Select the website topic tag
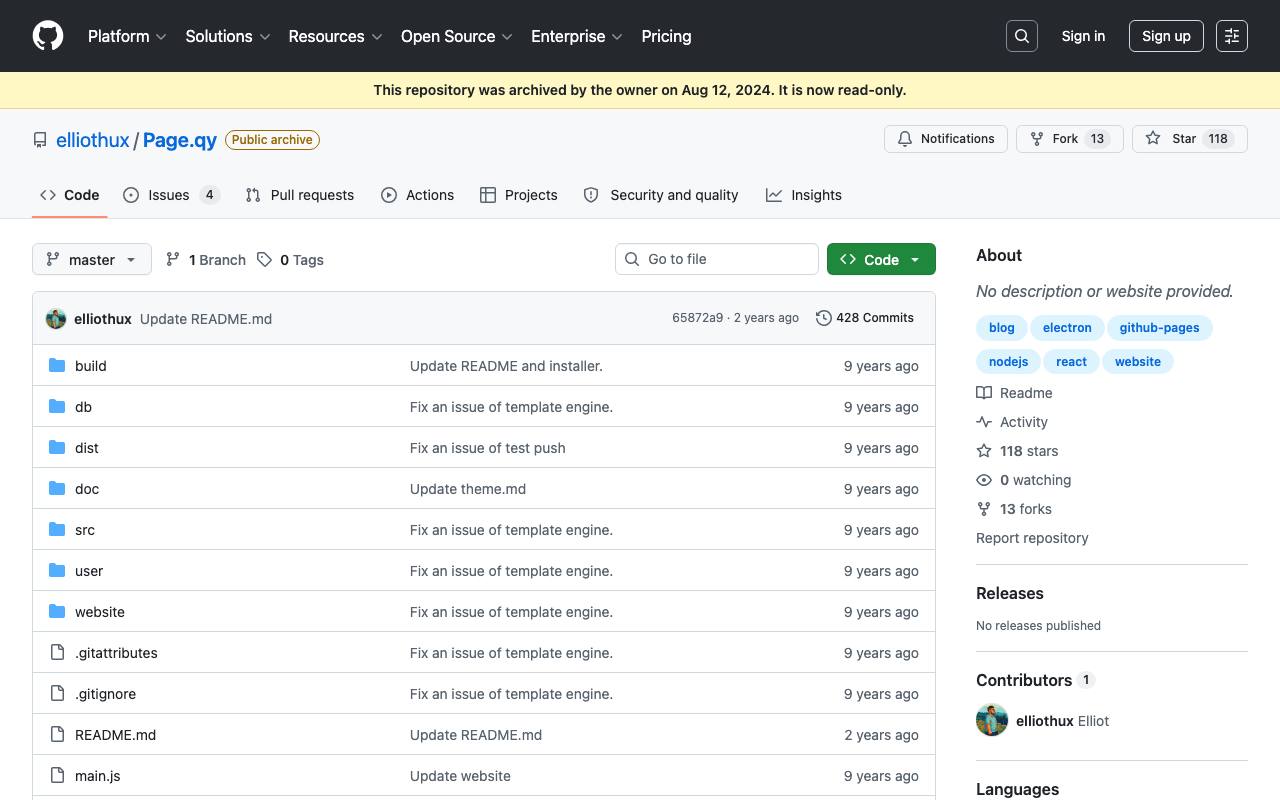Image resolution: width=1280 pixels, height=800 pixels. click(1138, 362)
